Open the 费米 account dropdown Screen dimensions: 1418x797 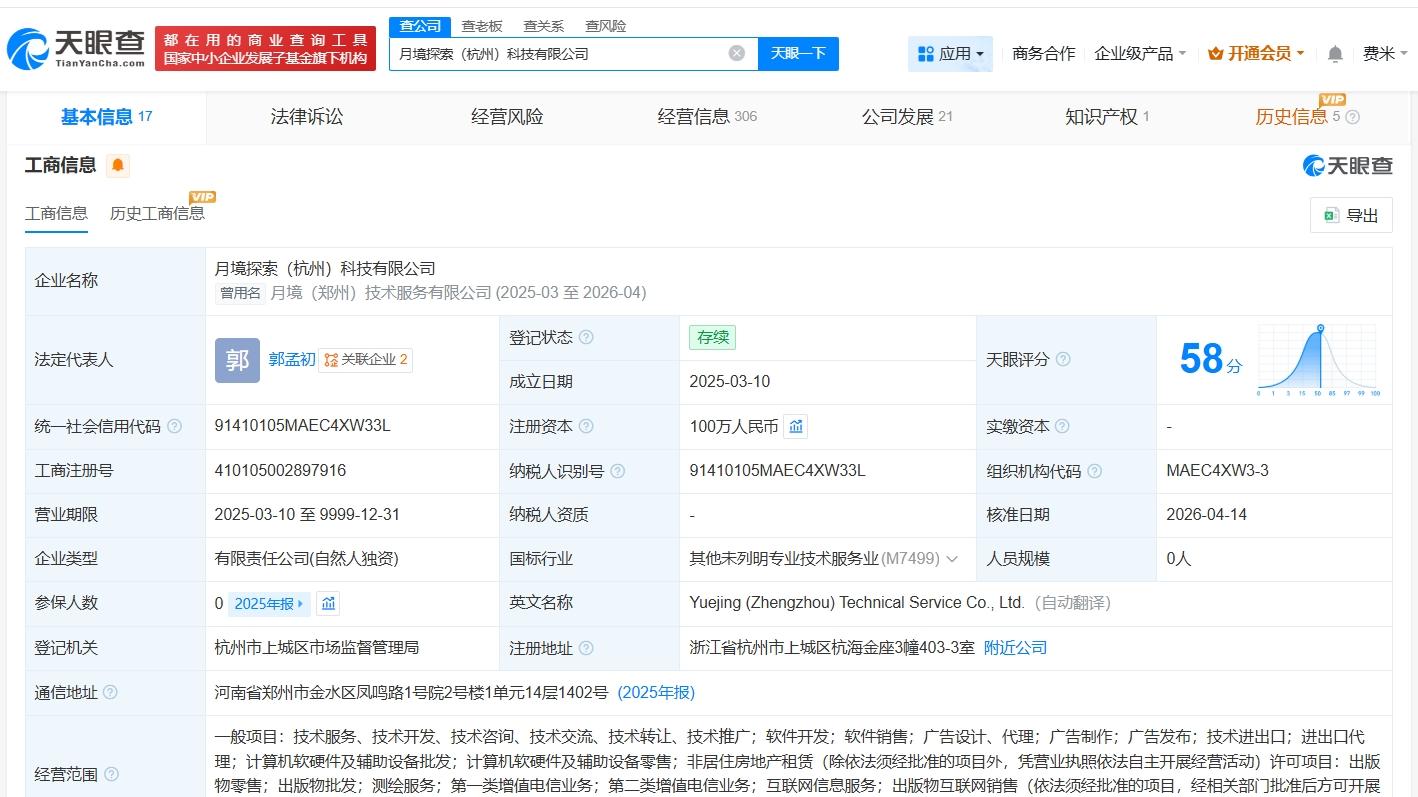tap(1386, 54)
